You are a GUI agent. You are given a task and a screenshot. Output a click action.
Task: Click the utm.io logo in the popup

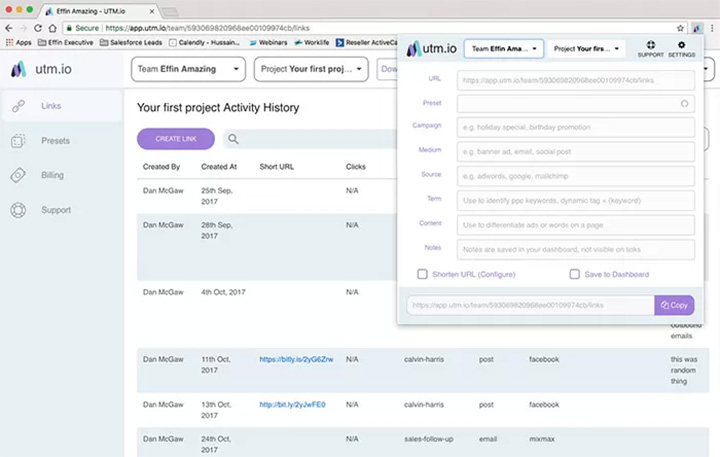pos(432,48)
